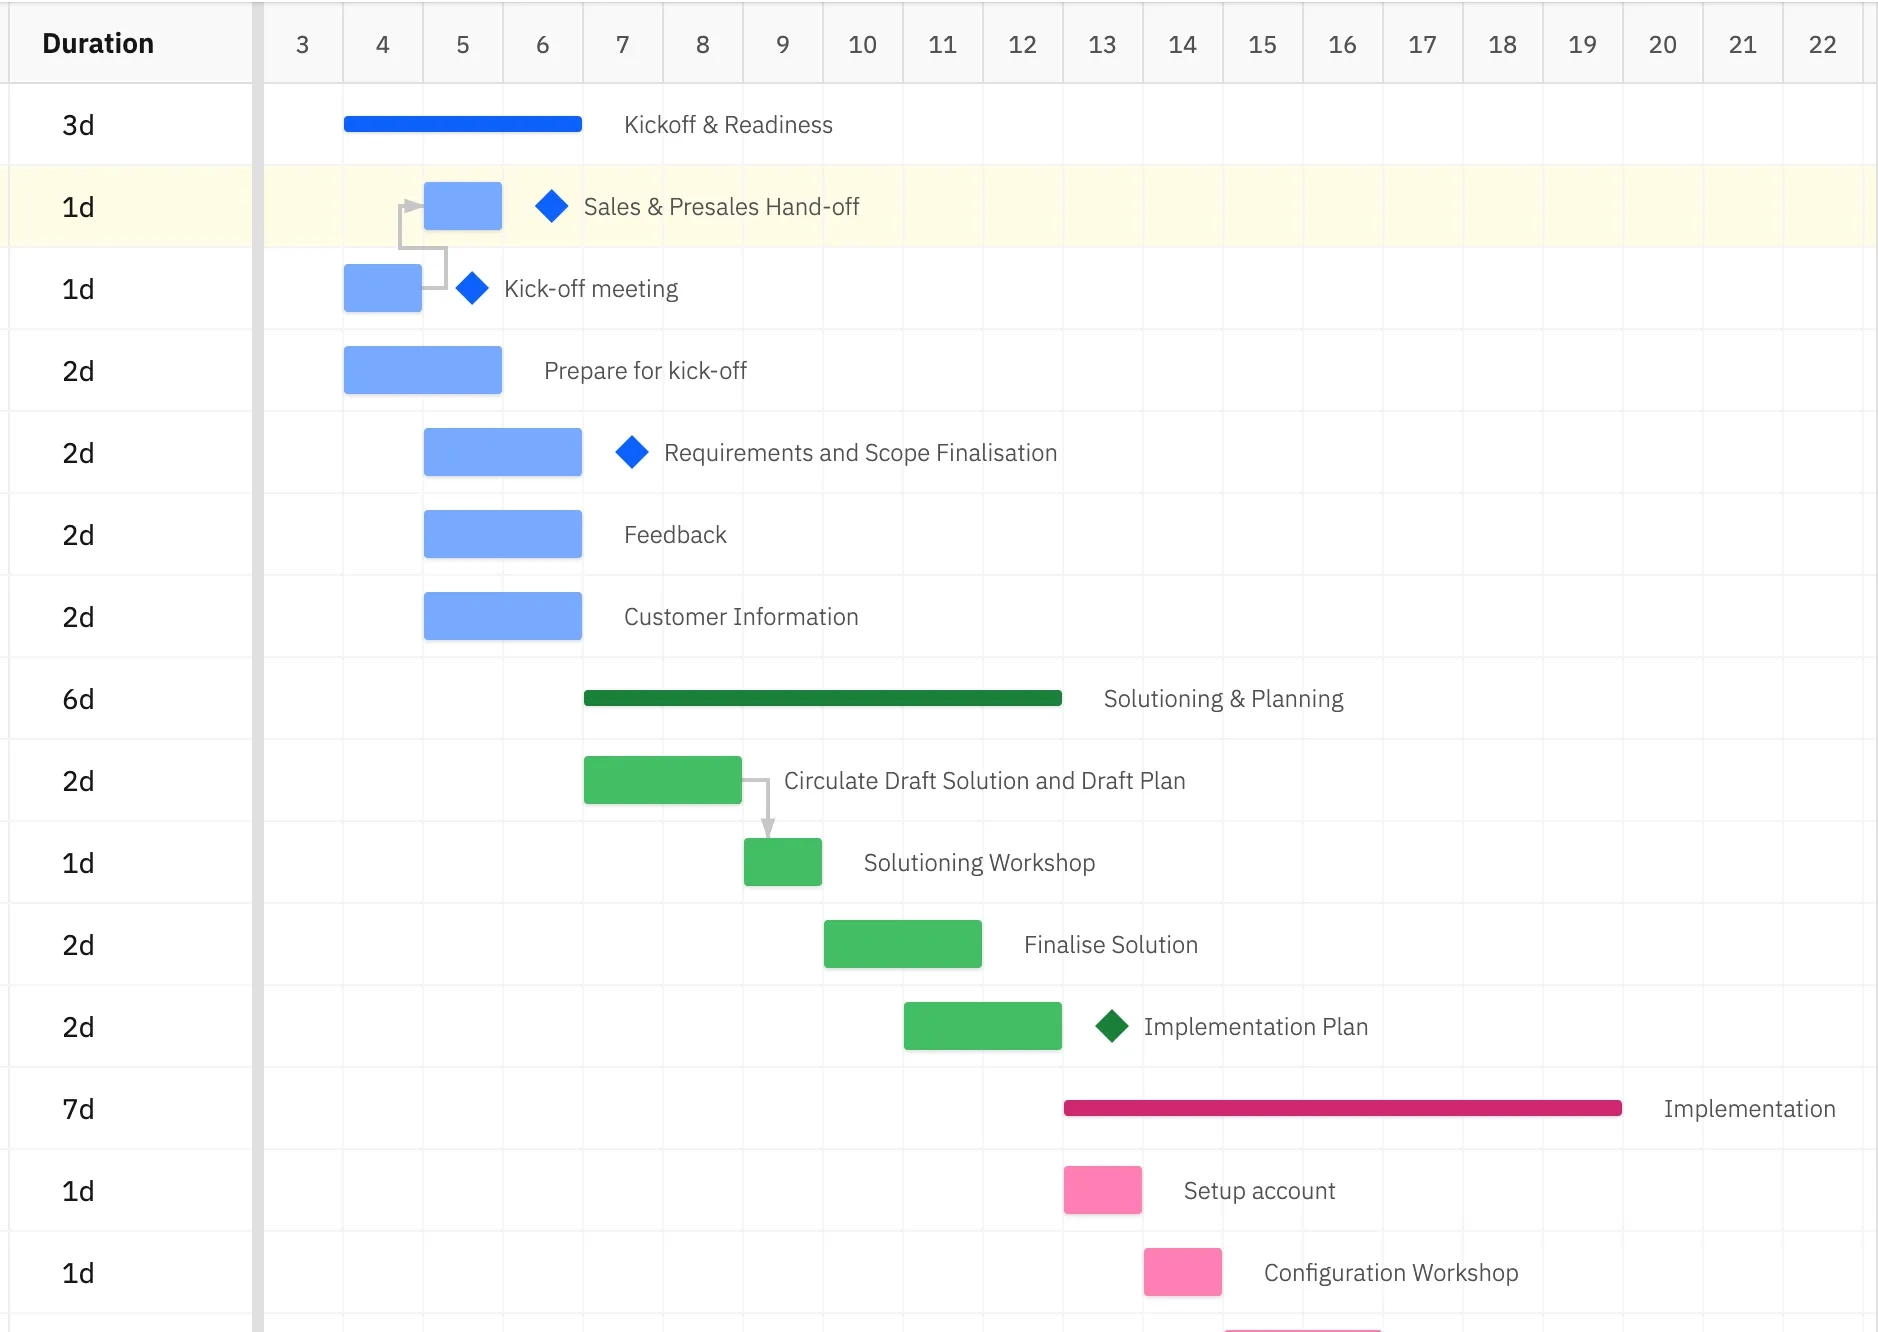This screenshot has height=1332, width=1878.
Task: Select the Prepare for kick-off task bar
Action: [422, 370]
